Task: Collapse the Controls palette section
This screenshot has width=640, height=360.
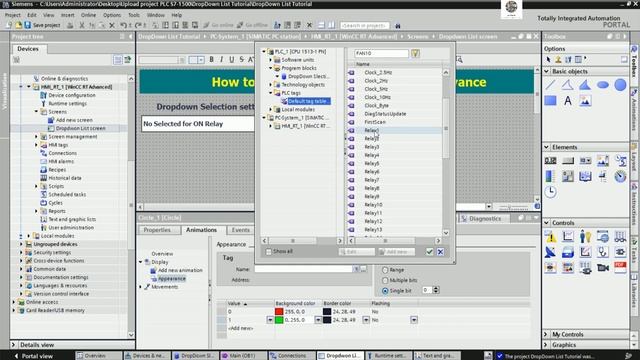Action: click(546, 223)
